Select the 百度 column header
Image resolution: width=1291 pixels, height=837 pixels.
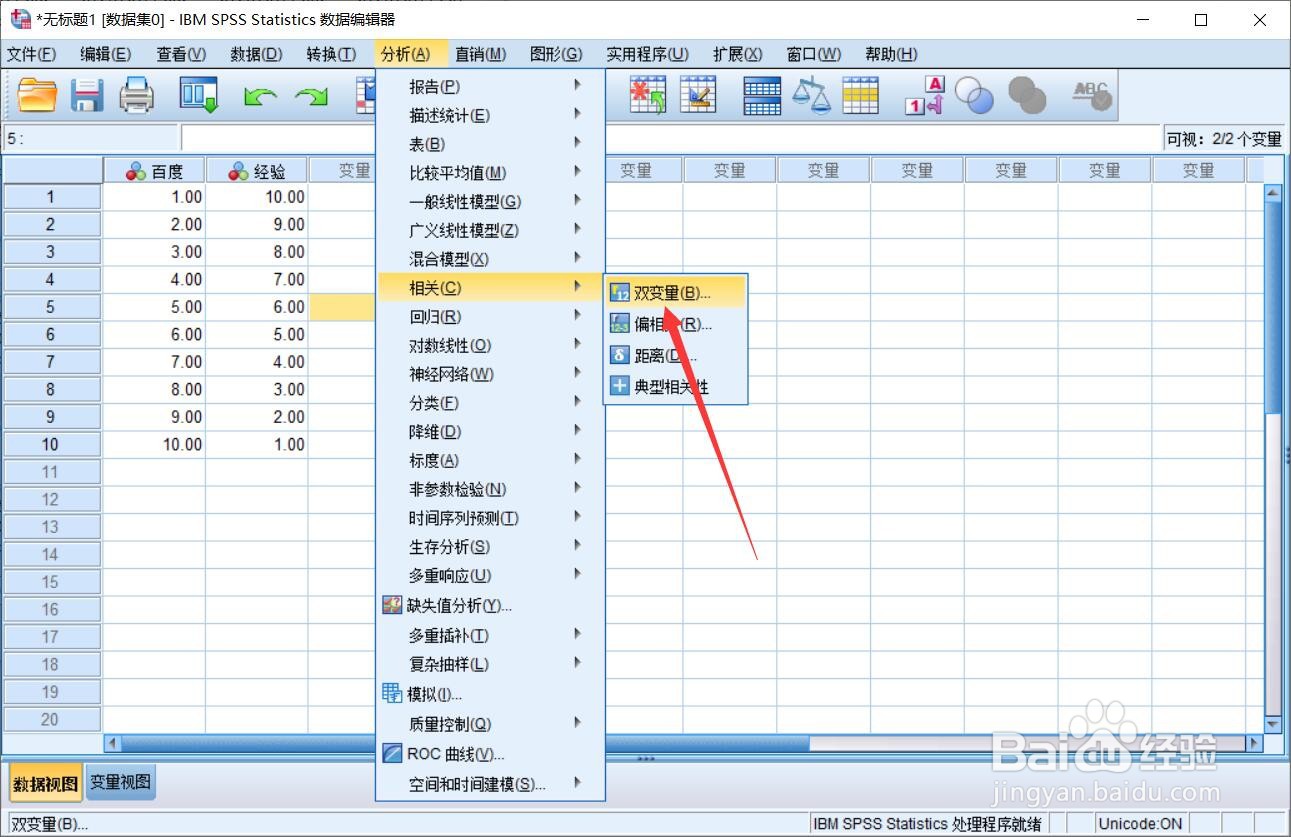[x=155, y=171]
